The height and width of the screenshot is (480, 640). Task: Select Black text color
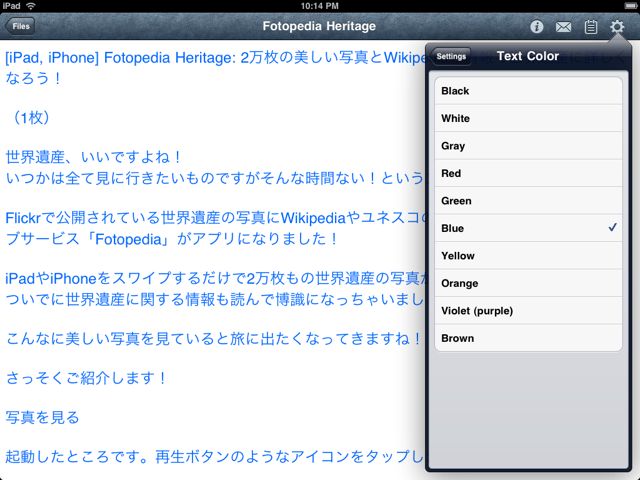click(528, 91)
